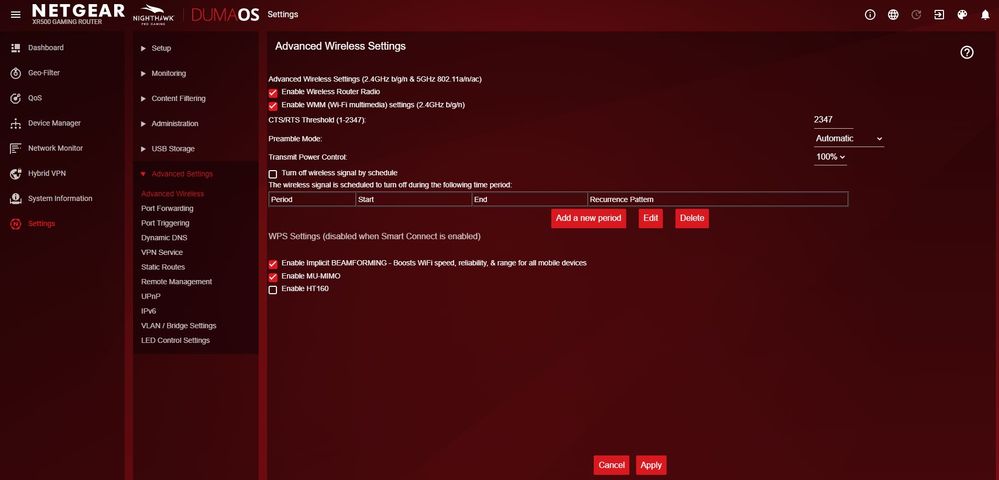The height and width of the screenshot is (480, 999).
Task: Click the System Information sidebar icon
Action: [x=16, y=199]
